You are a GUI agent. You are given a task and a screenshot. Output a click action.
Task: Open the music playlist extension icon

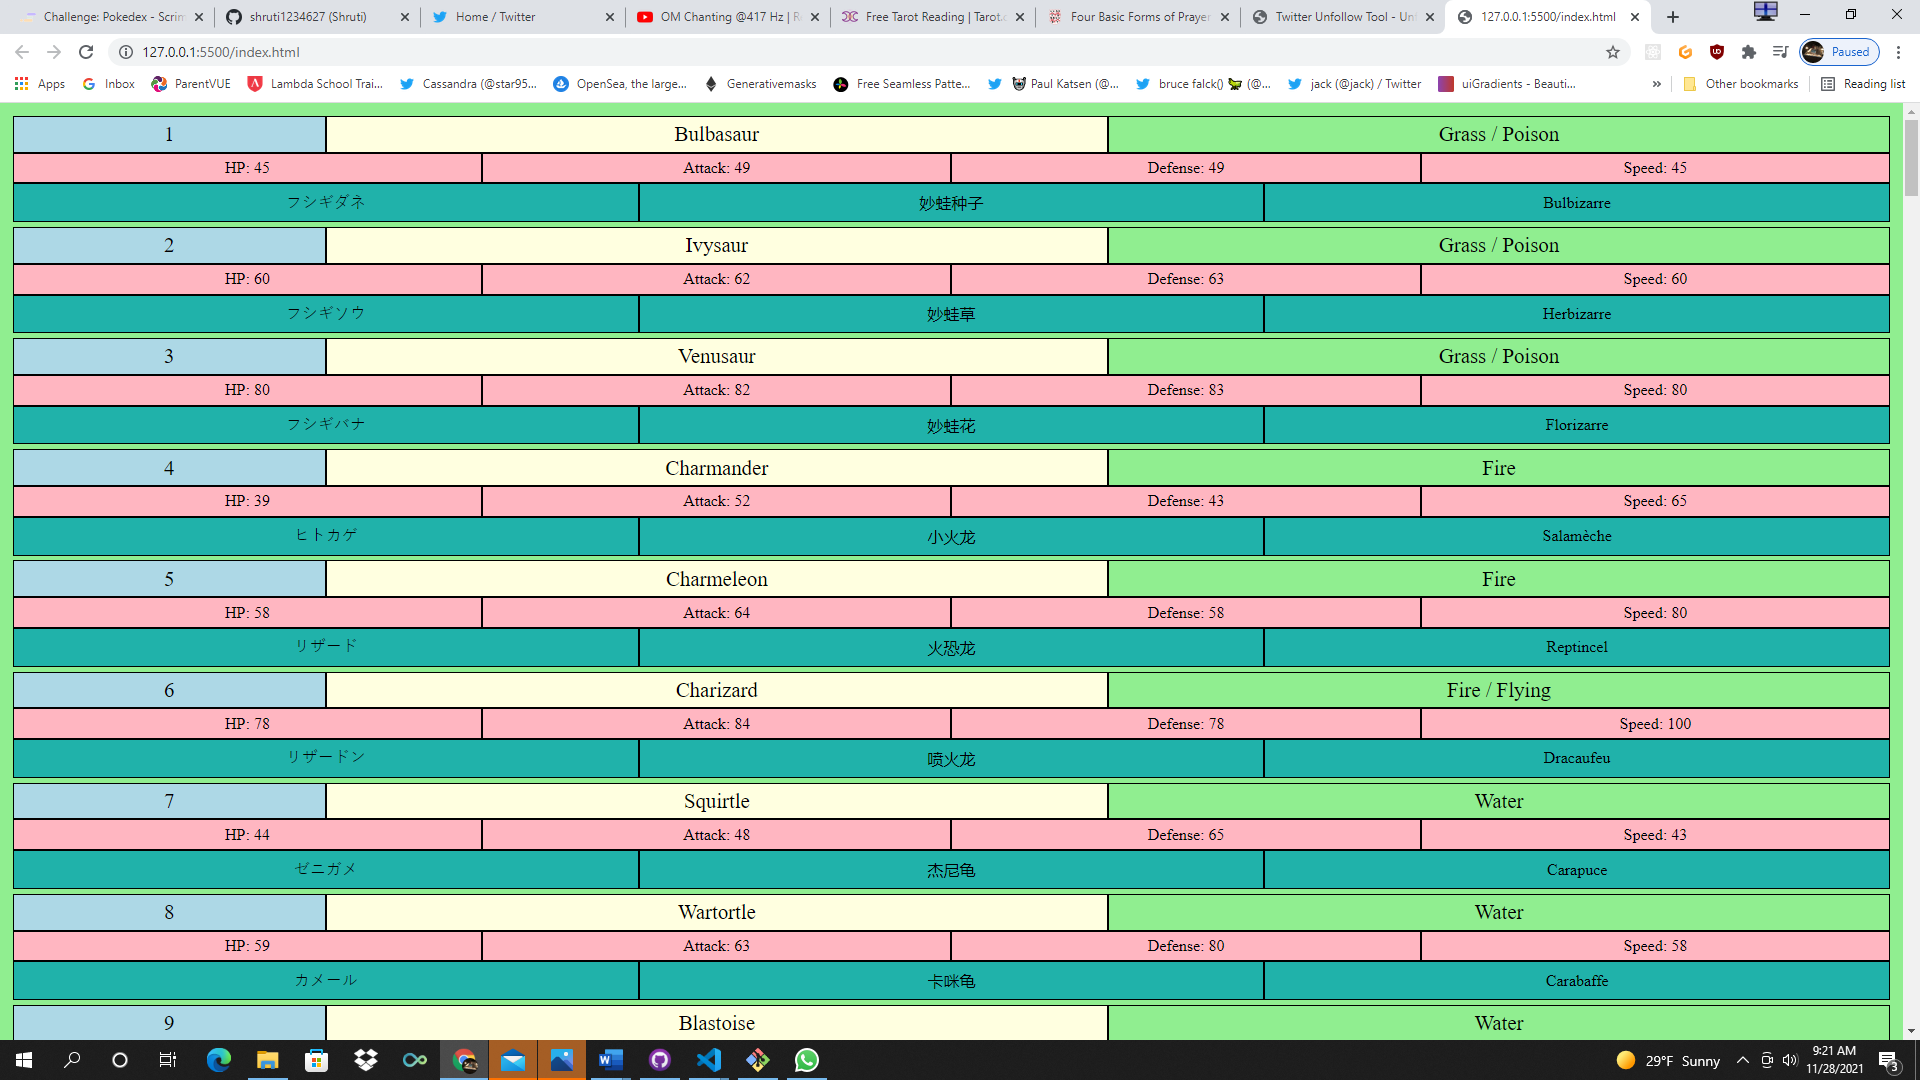pyautogui.click(x=1781, y=52)
